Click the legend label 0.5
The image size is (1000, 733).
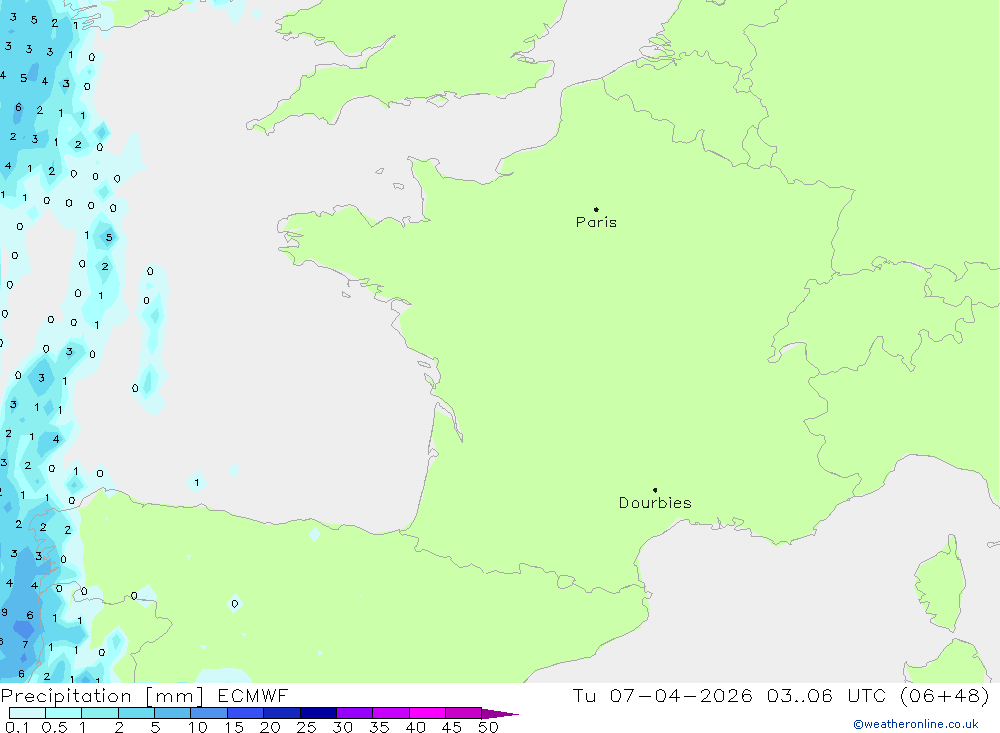(x=54, y=727)
